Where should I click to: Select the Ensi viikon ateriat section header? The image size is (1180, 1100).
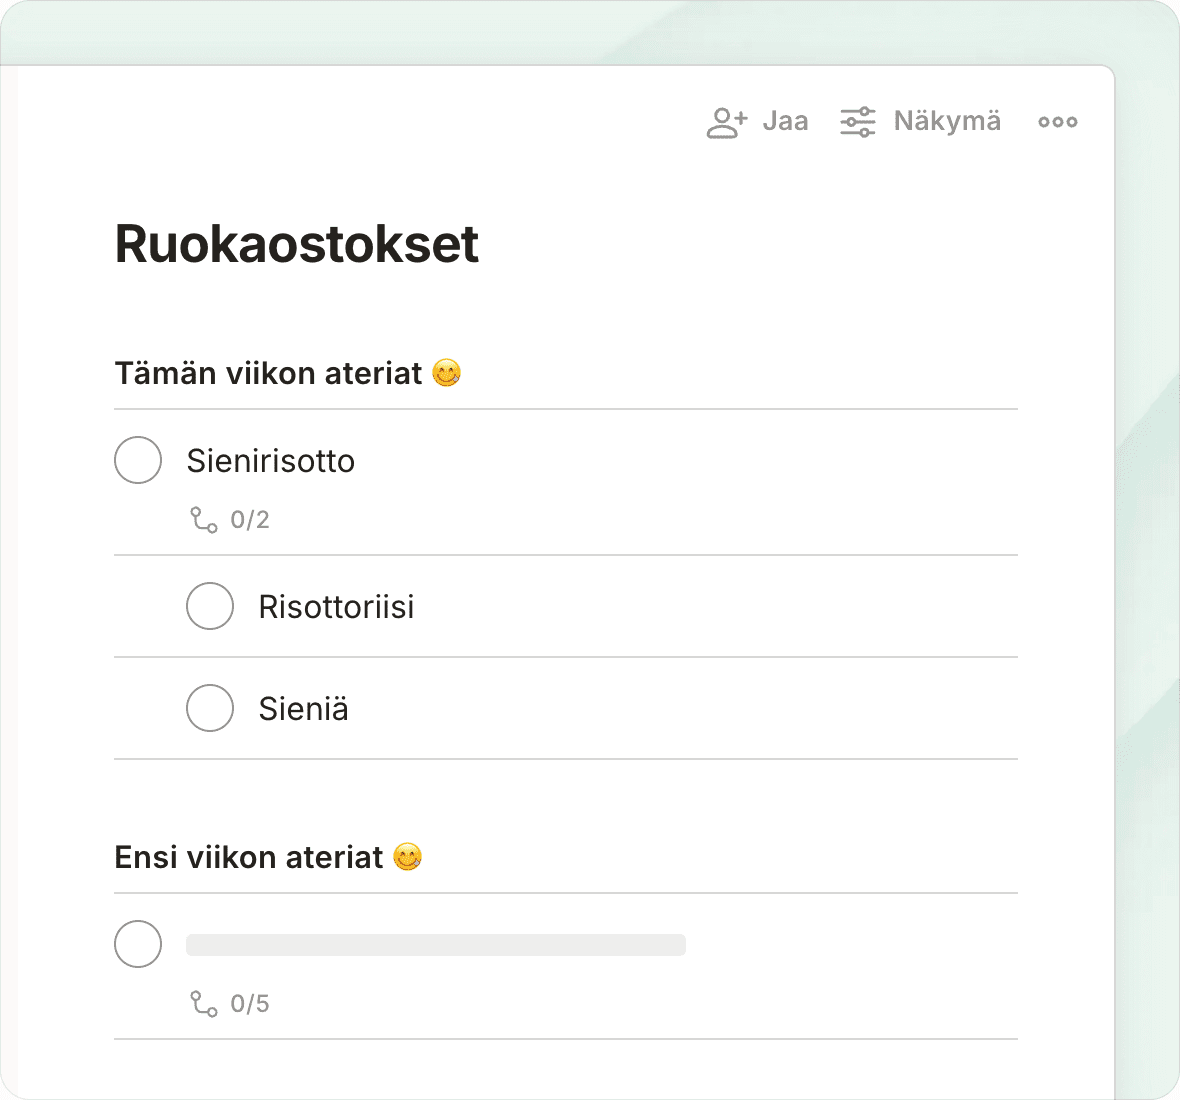[x=249, y=858]
